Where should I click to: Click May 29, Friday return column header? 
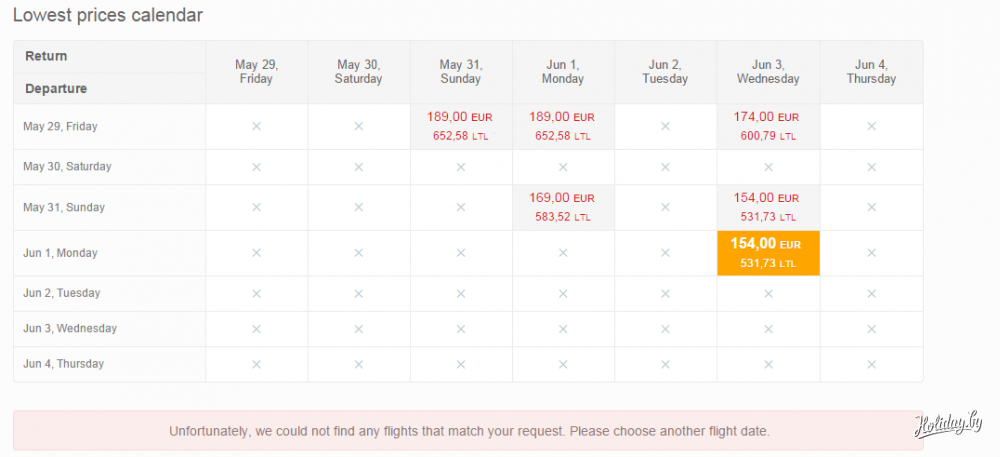pyautogui.click(x=256, y=72)
